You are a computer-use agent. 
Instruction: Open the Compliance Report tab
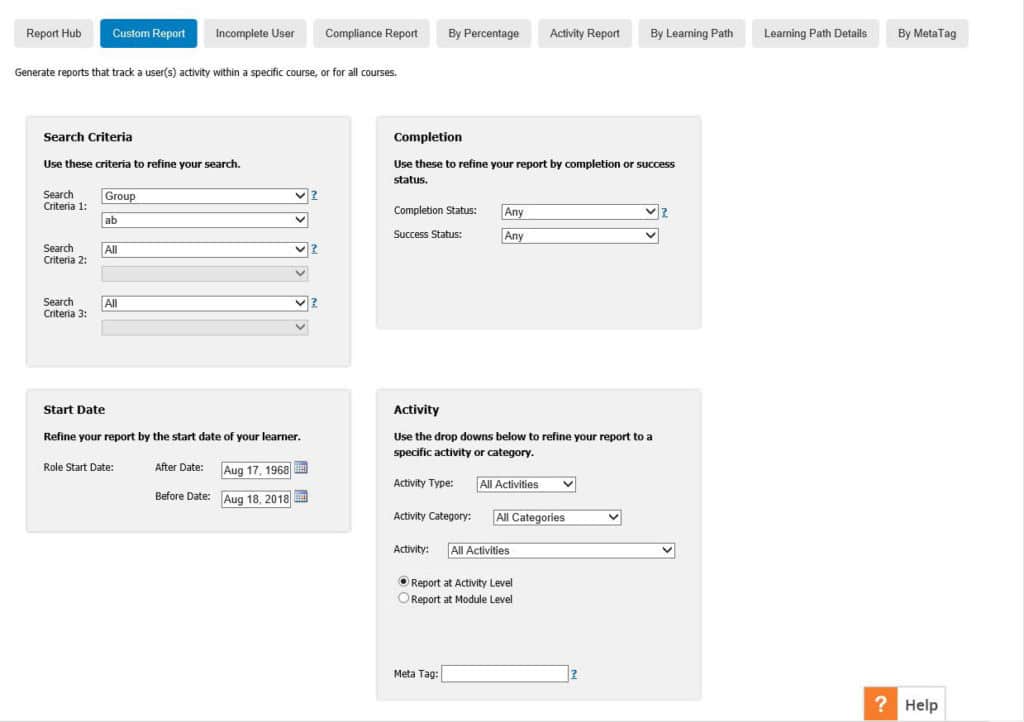pos(371,33)
